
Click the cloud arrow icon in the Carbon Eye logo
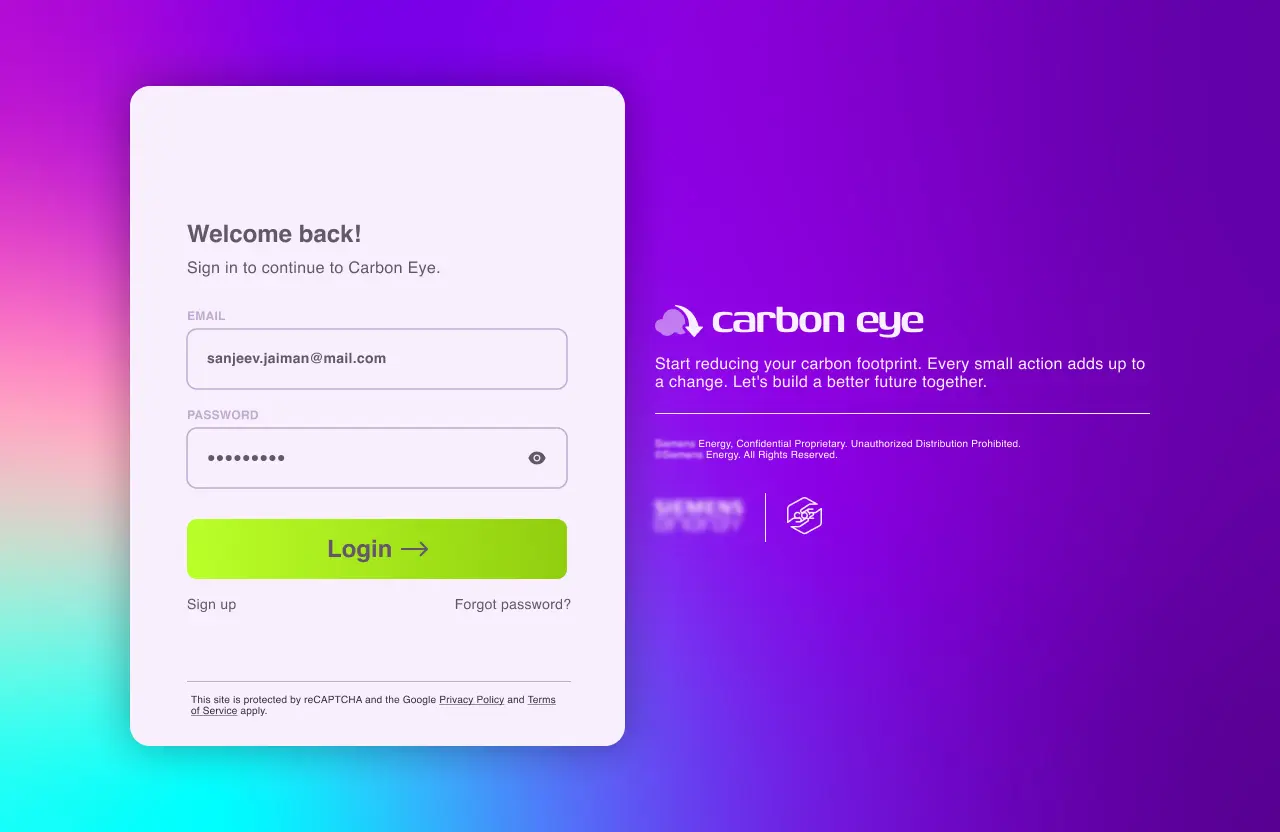(679, 321)
